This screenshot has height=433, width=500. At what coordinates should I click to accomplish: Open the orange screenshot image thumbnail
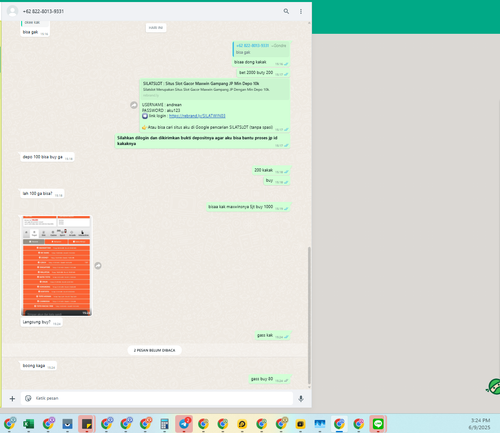click(x=56, y=266)
